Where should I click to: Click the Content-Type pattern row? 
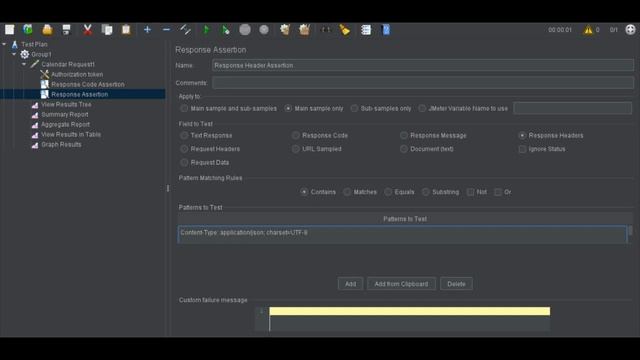click(x=402, y=233)
